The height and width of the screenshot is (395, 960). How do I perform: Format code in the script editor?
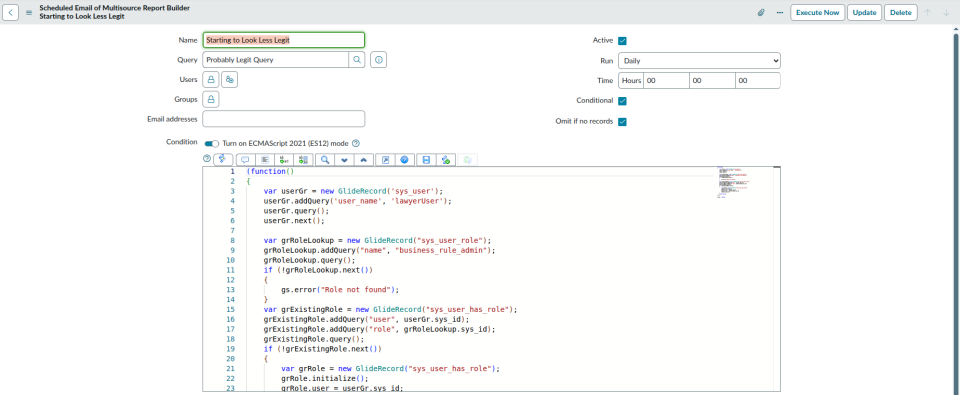click(265, 160)
